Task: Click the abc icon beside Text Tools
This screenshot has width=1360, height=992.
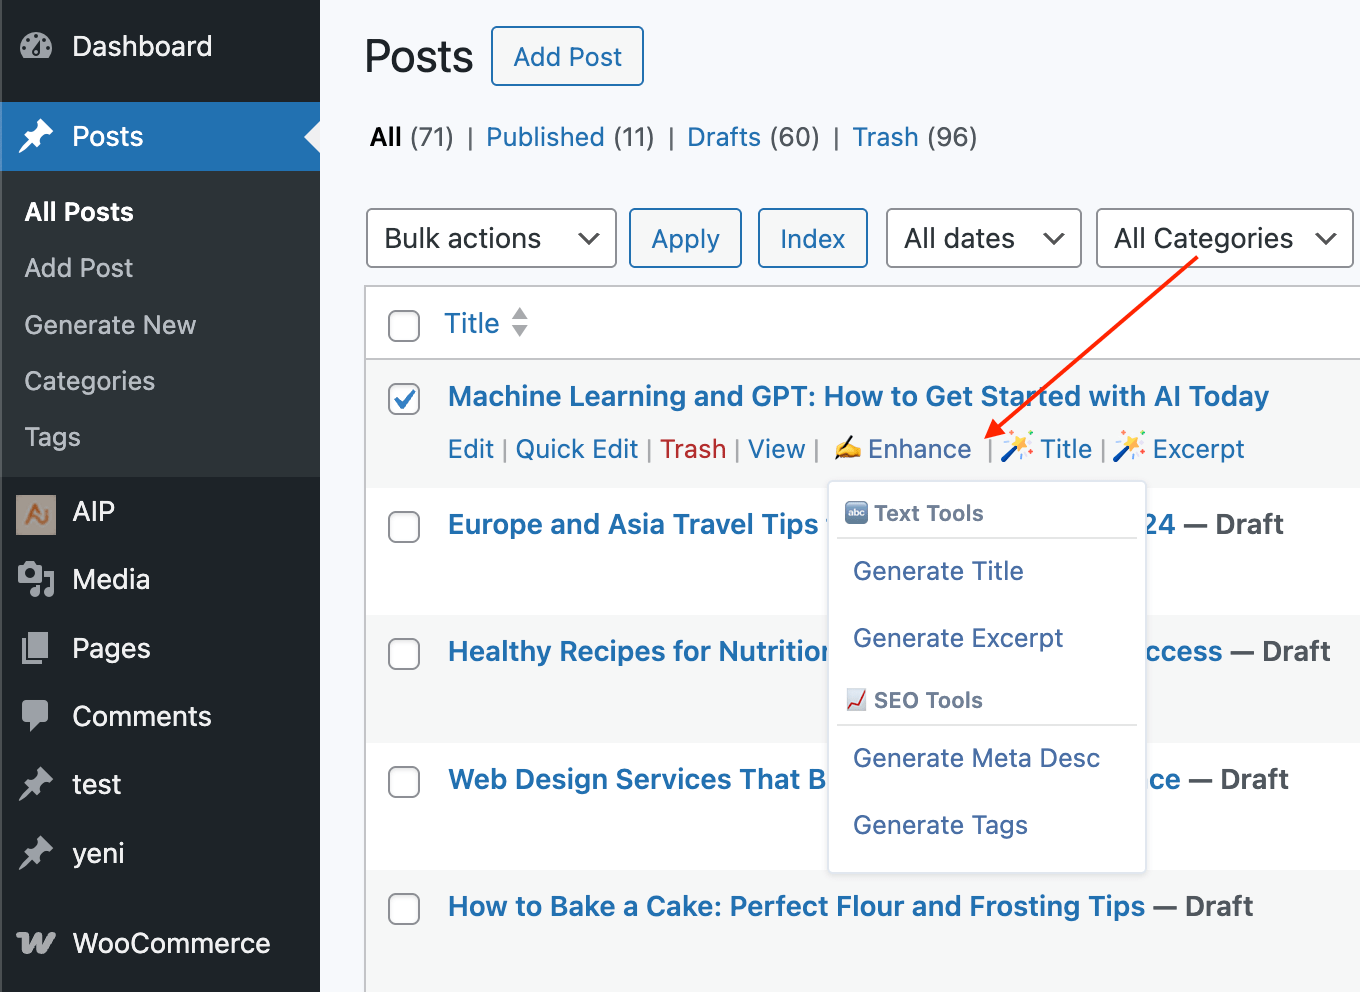Action: click(856, 512)
